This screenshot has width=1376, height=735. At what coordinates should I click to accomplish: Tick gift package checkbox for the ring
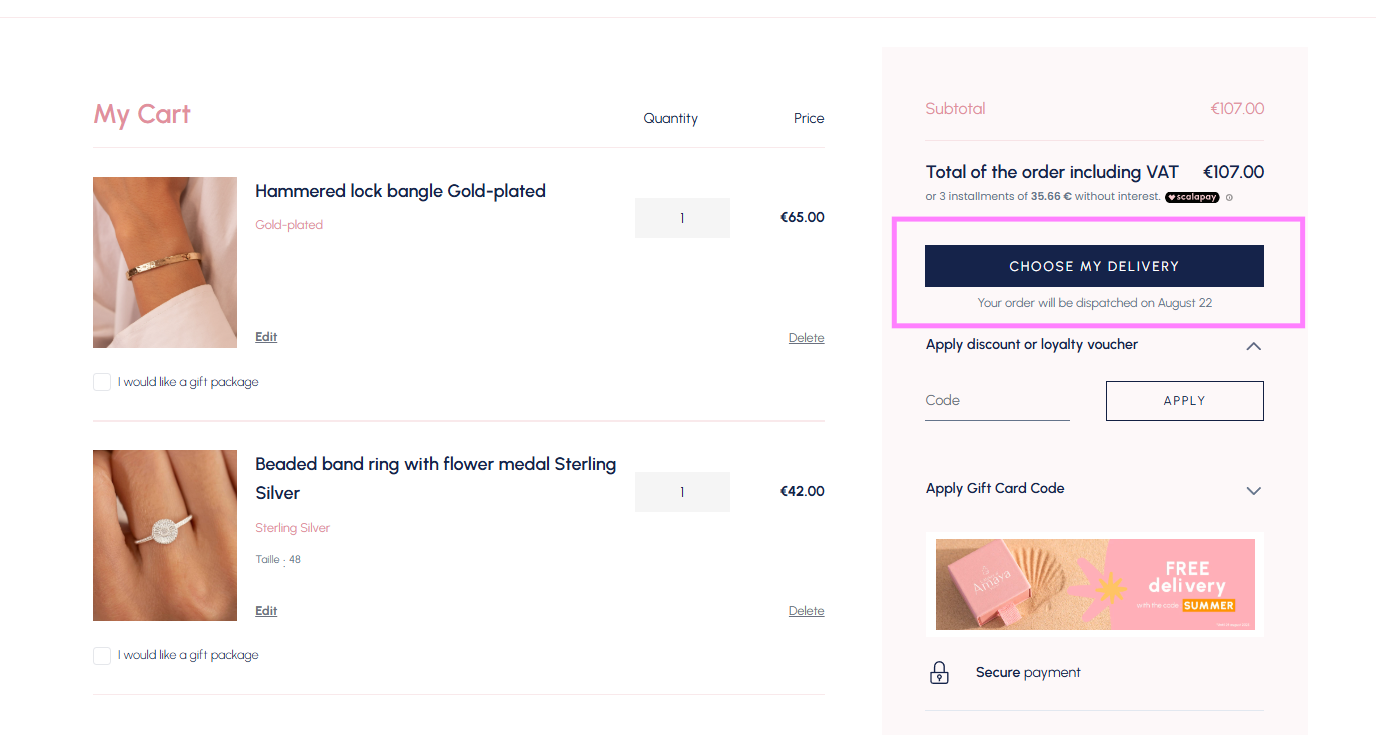[102, 655]
